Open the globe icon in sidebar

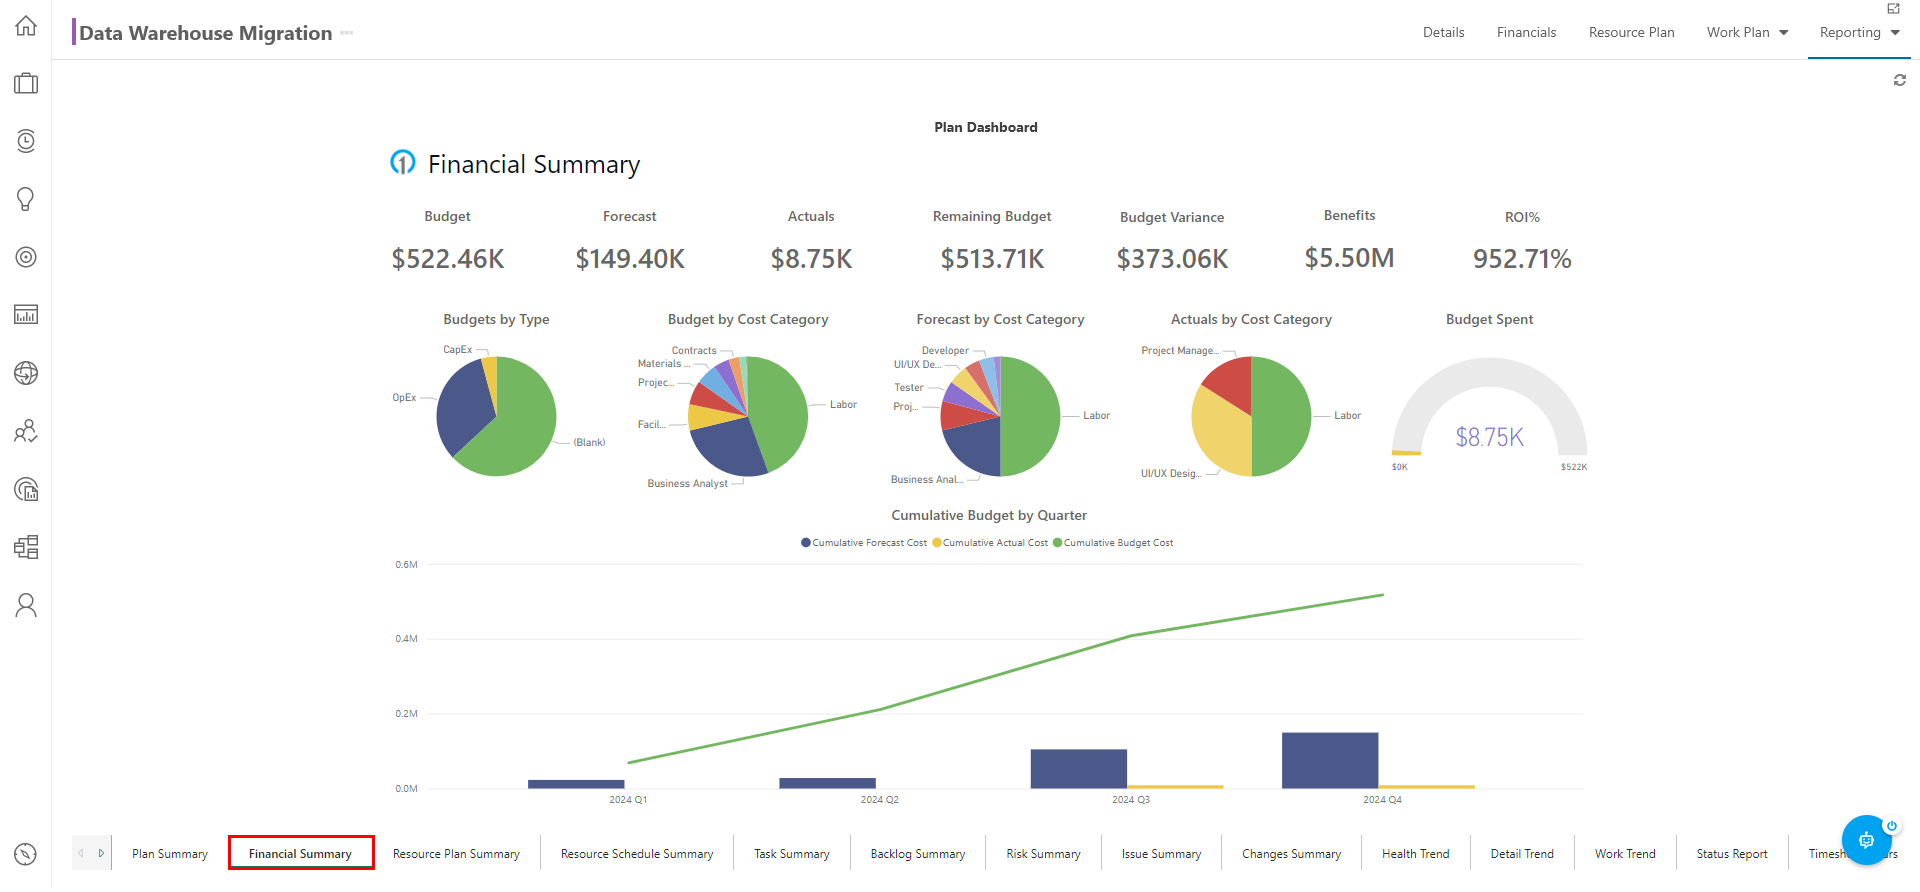[26, 373]
